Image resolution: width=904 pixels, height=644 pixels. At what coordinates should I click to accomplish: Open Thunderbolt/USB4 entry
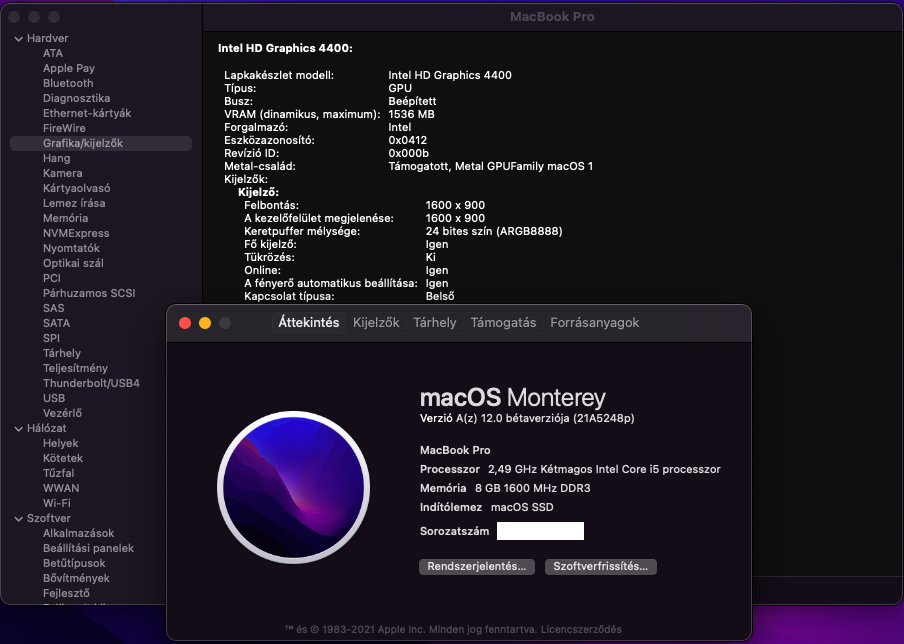tap(91, 383)
